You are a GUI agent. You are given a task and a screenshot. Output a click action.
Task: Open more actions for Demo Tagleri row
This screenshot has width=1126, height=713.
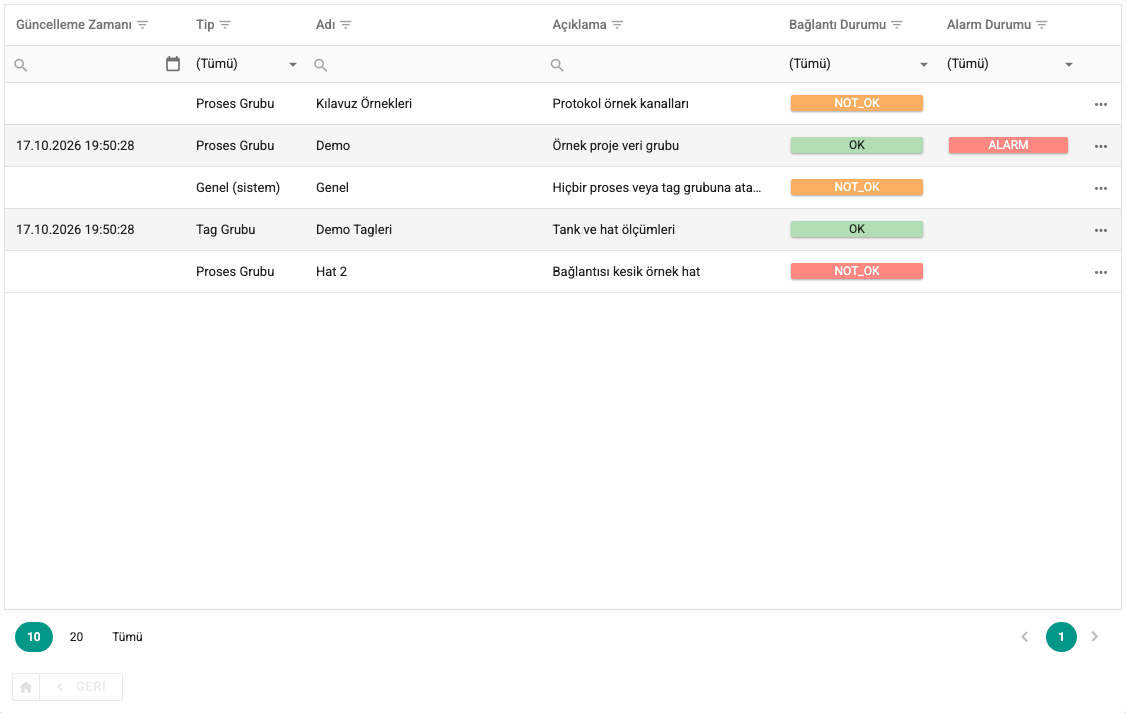[1101, 230]
